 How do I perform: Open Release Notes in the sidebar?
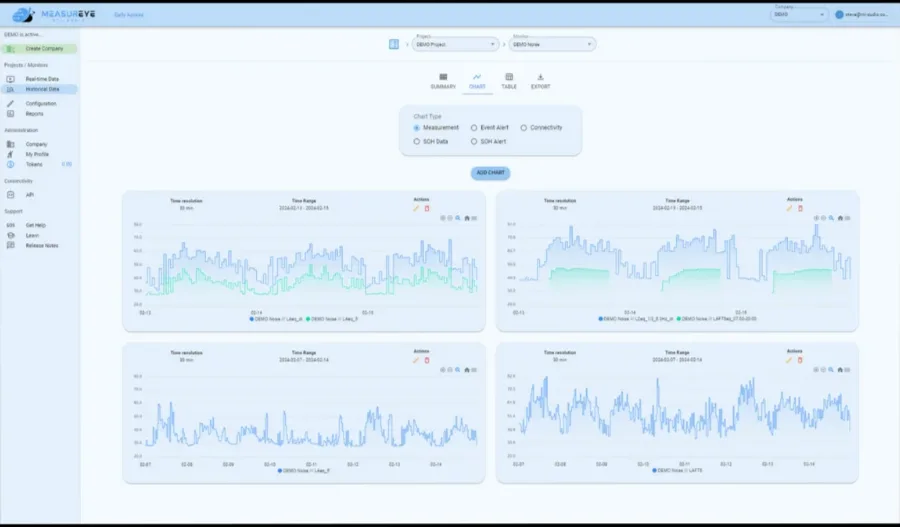(39, 246)
